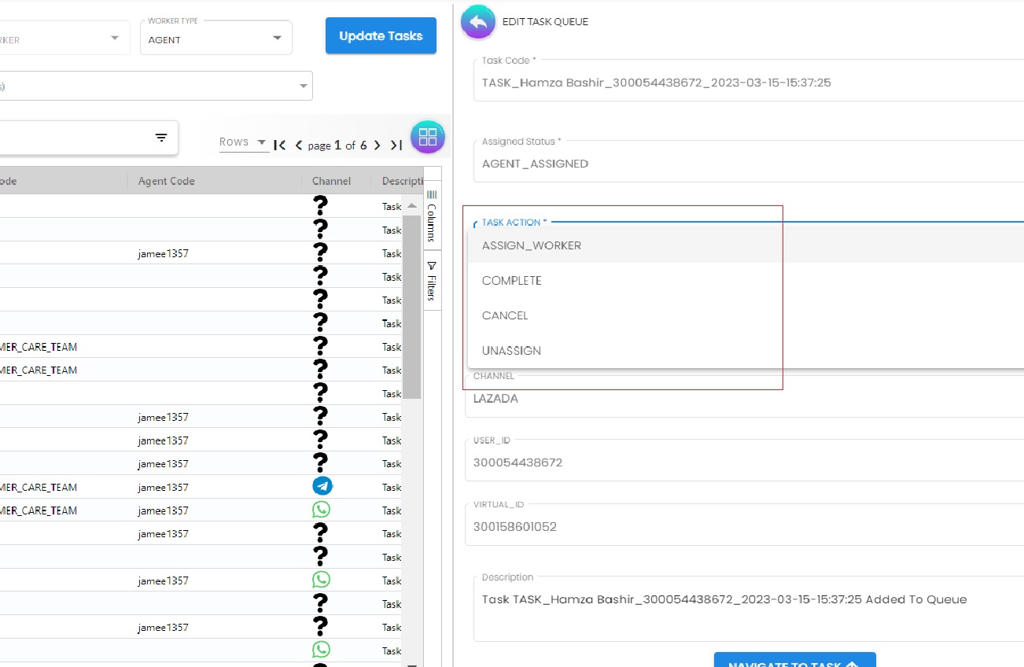Go to next page of table
Screen dimensions: 1024x667
coord(377,145)
